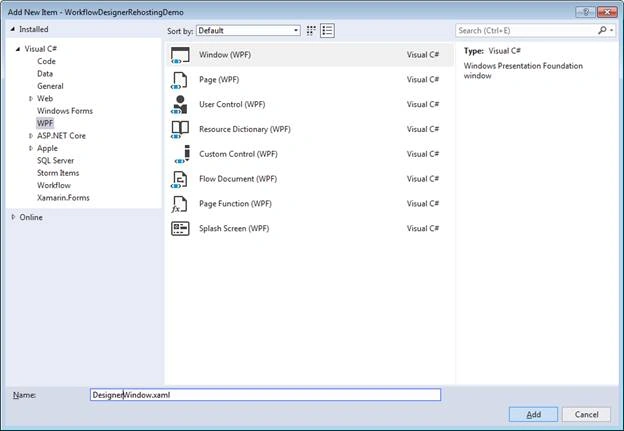Image resolution: width=624 pixels, height=431 pixels.
Task: Select the User Control (WPF) label
Action: [232, 104]
